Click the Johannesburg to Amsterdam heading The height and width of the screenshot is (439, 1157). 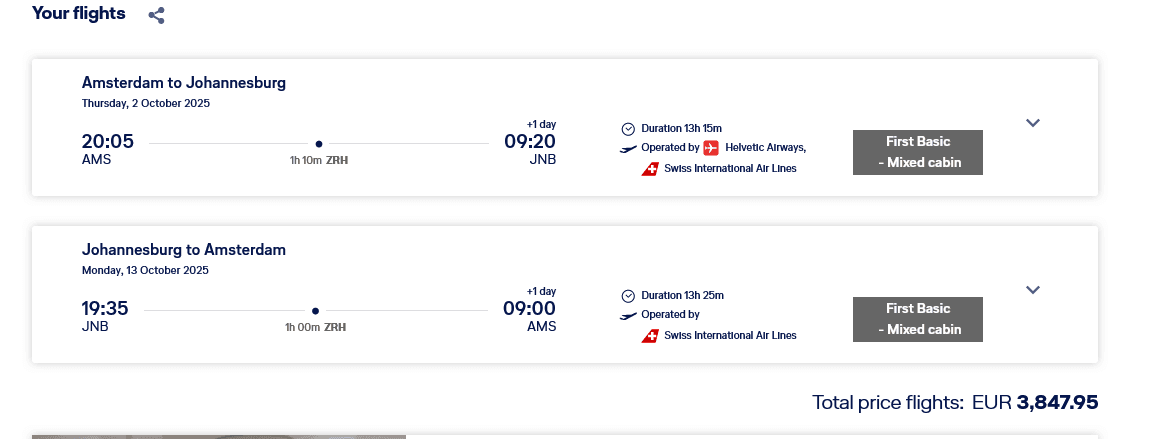pyautogui.click(x=184, y=250)
